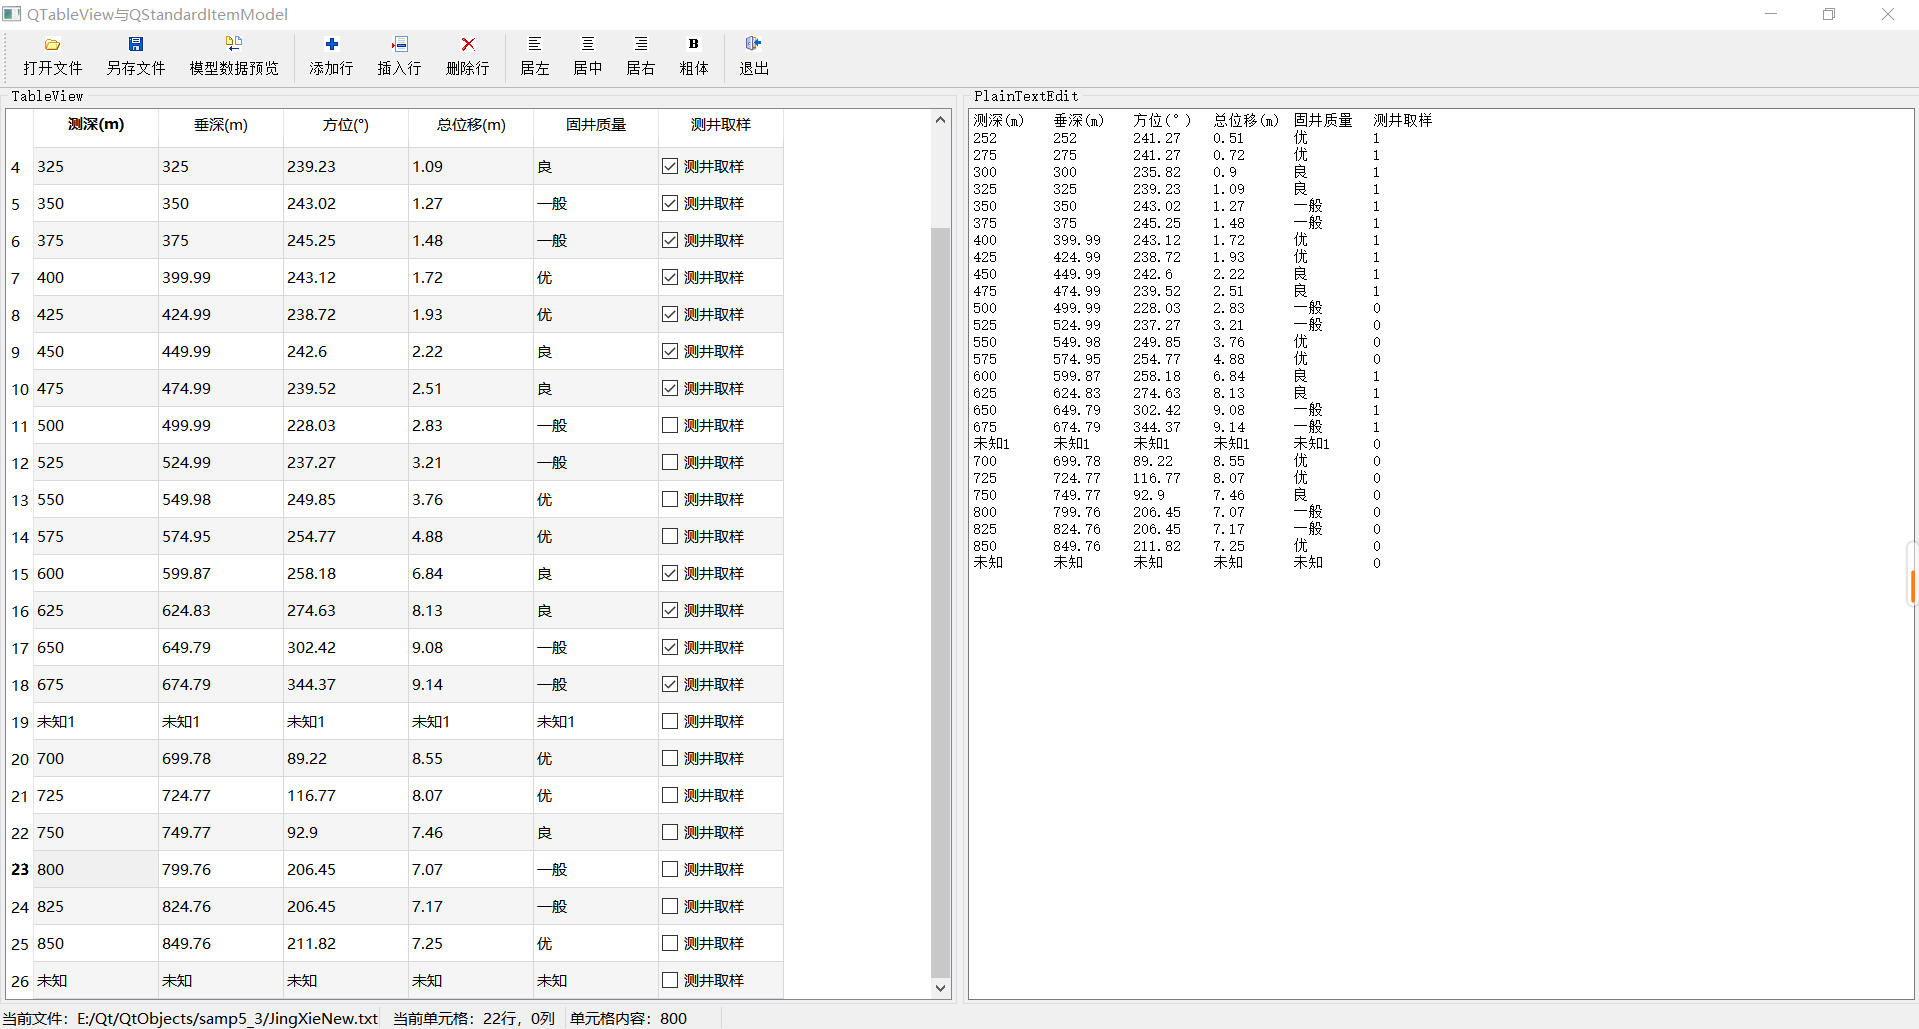Check the 测井取样 box in row 11
Viewport: 1919px width, 1029px height.
pos(670,426)
